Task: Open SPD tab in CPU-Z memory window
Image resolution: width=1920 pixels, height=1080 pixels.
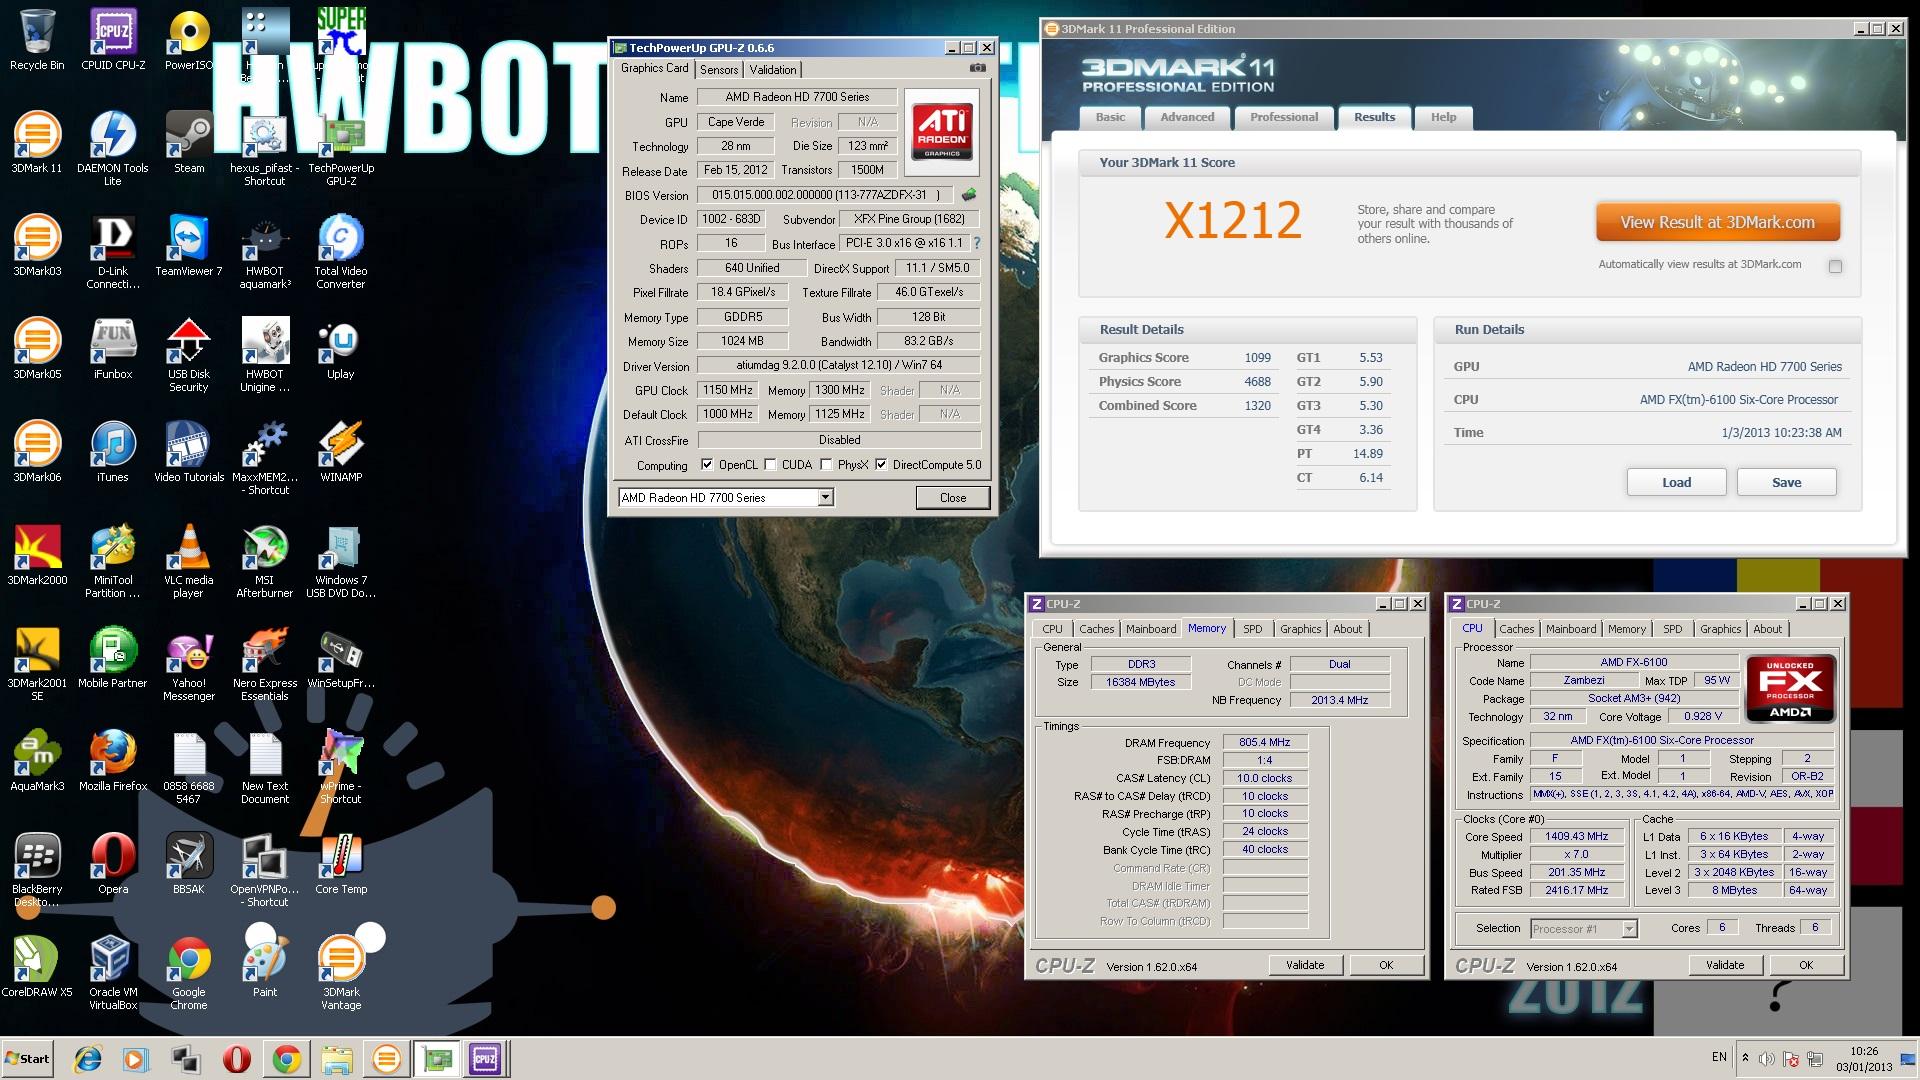Action: tap(1253, 629)
